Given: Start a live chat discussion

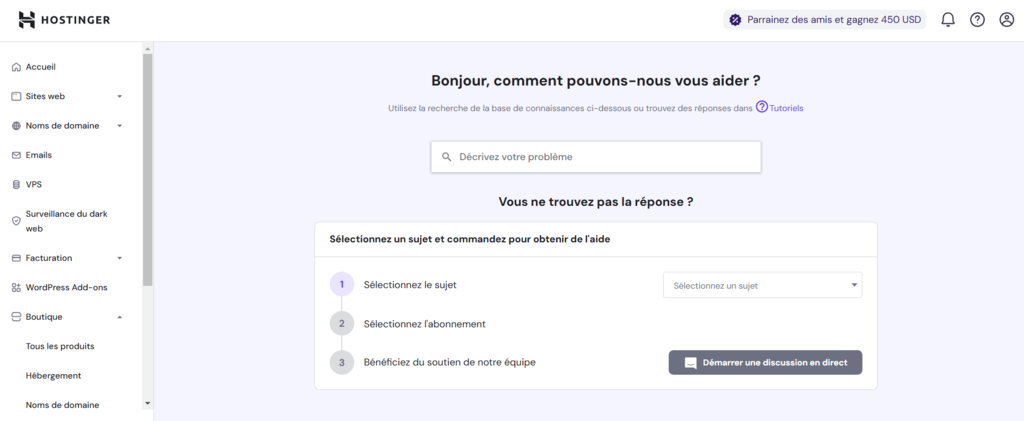Looking at the screenshot, I should click(765, 362).
